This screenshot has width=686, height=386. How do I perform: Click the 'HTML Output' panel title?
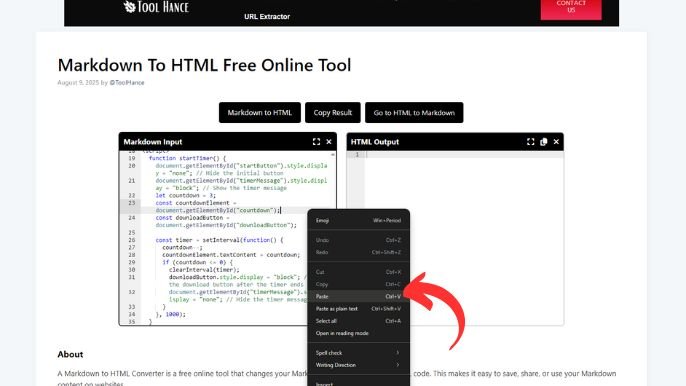[374, 142]
